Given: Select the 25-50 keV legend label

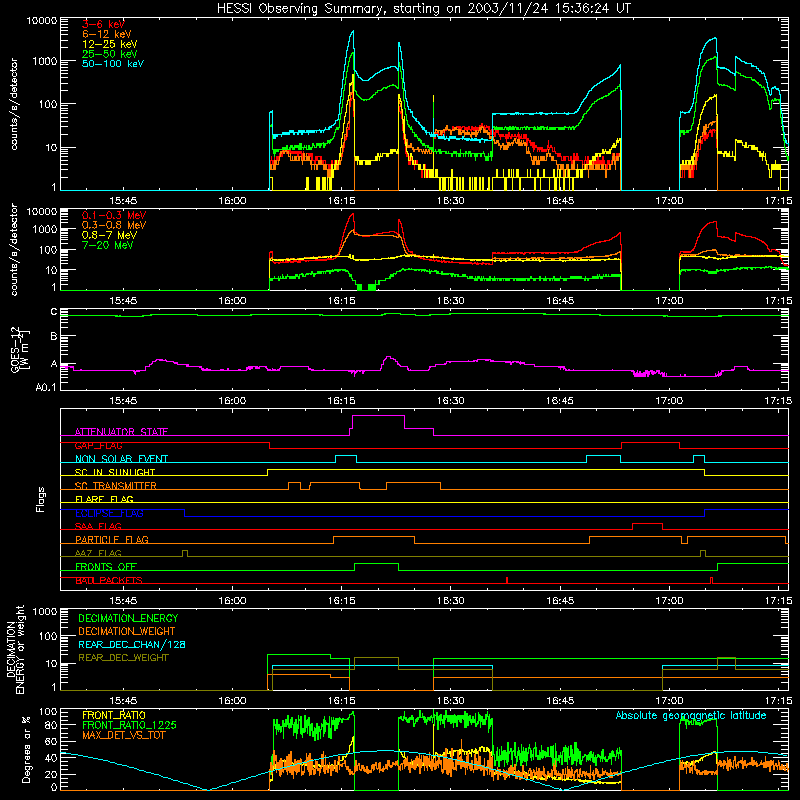Looking at the screenshot, I should point(110,54).
